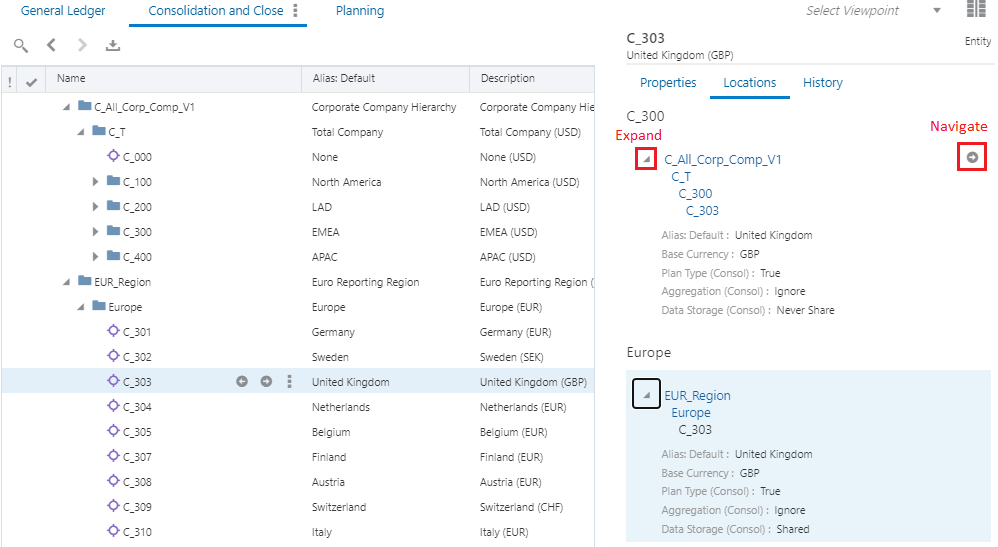Screen dimensions: 998x547
Task: Expand the C_400 APAC node
Action: click(95, 257)
